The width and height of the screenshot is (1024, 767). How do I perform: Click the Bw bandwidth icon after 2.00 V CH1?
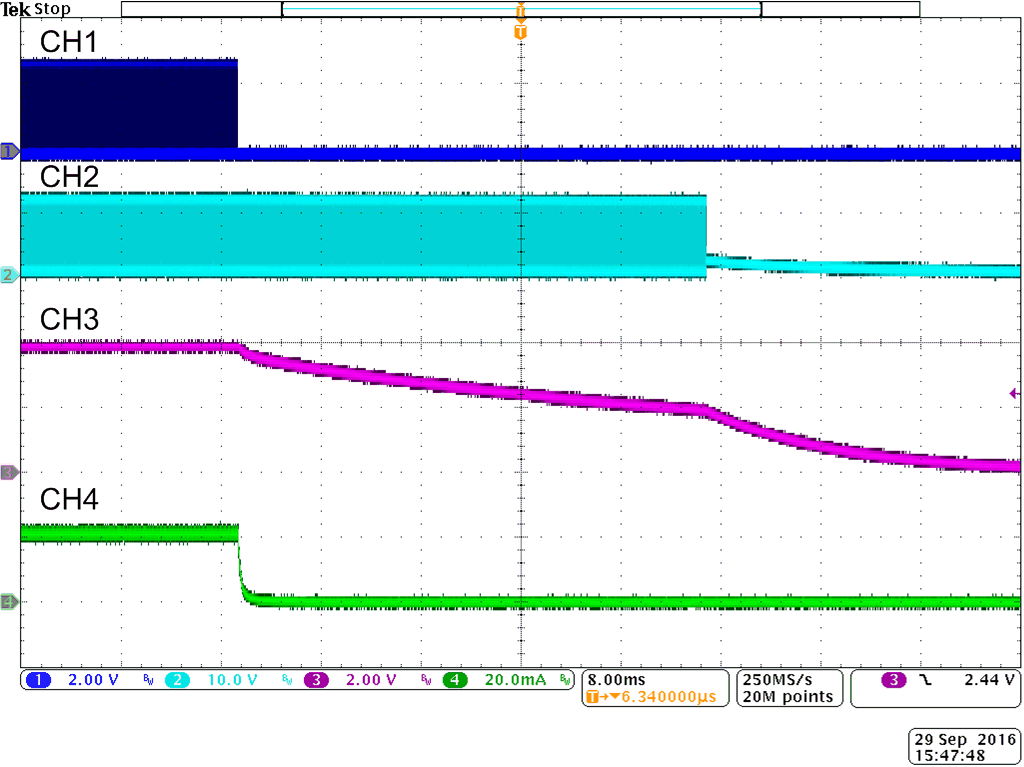pos(147,680)
